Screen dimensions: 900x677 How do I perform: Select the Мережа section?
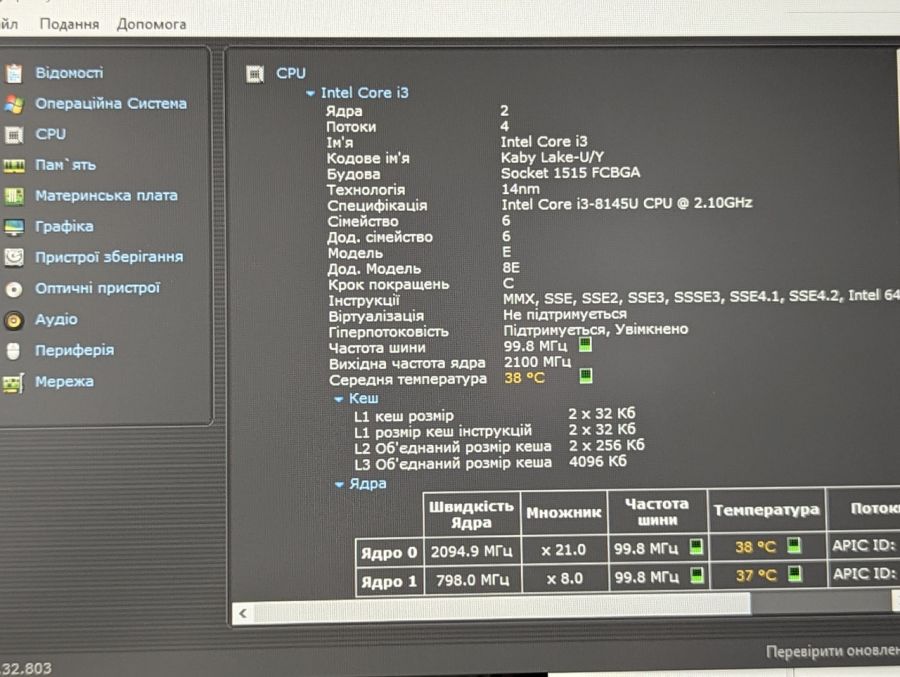click(x=64, y=381)
